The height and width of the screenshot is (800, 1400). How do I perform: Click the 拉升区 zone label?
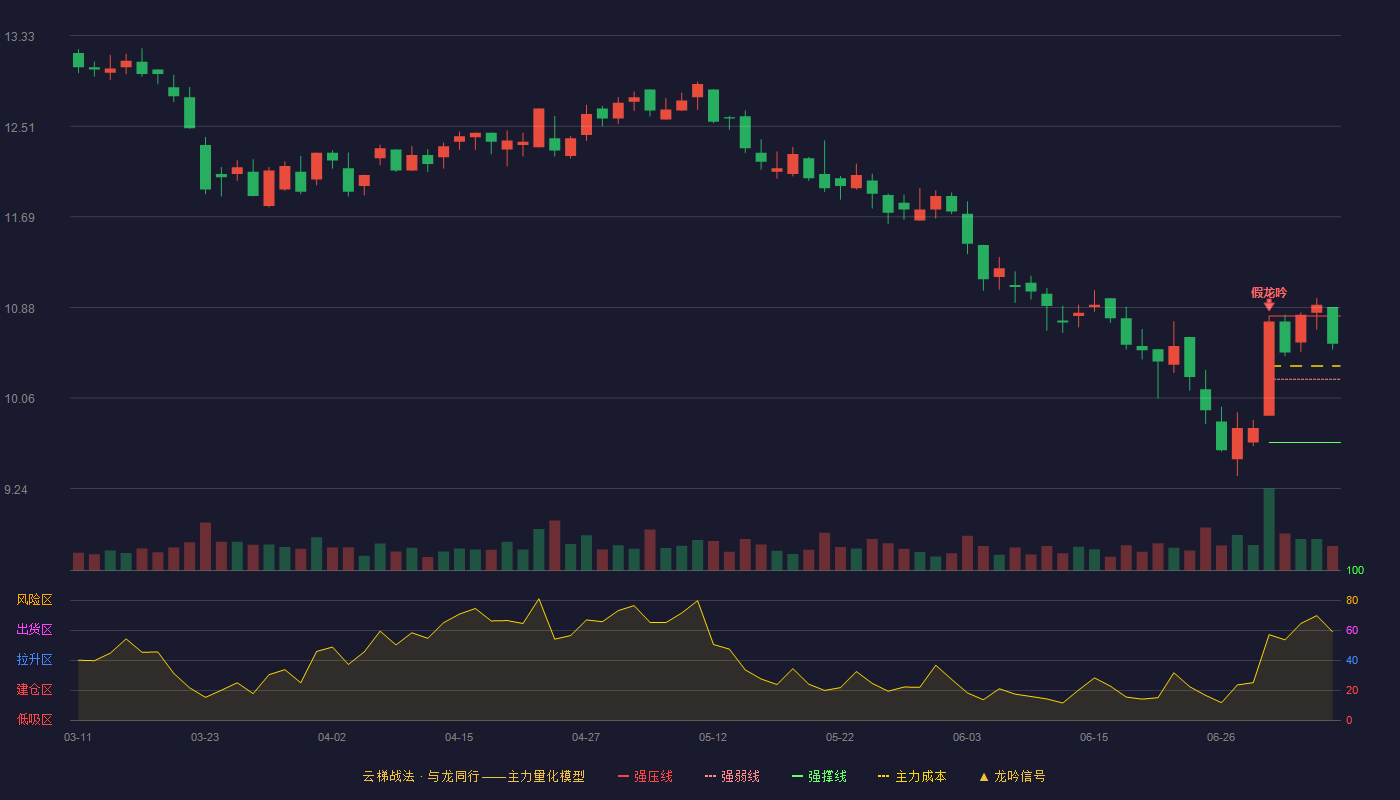click(x=34, y=660)
